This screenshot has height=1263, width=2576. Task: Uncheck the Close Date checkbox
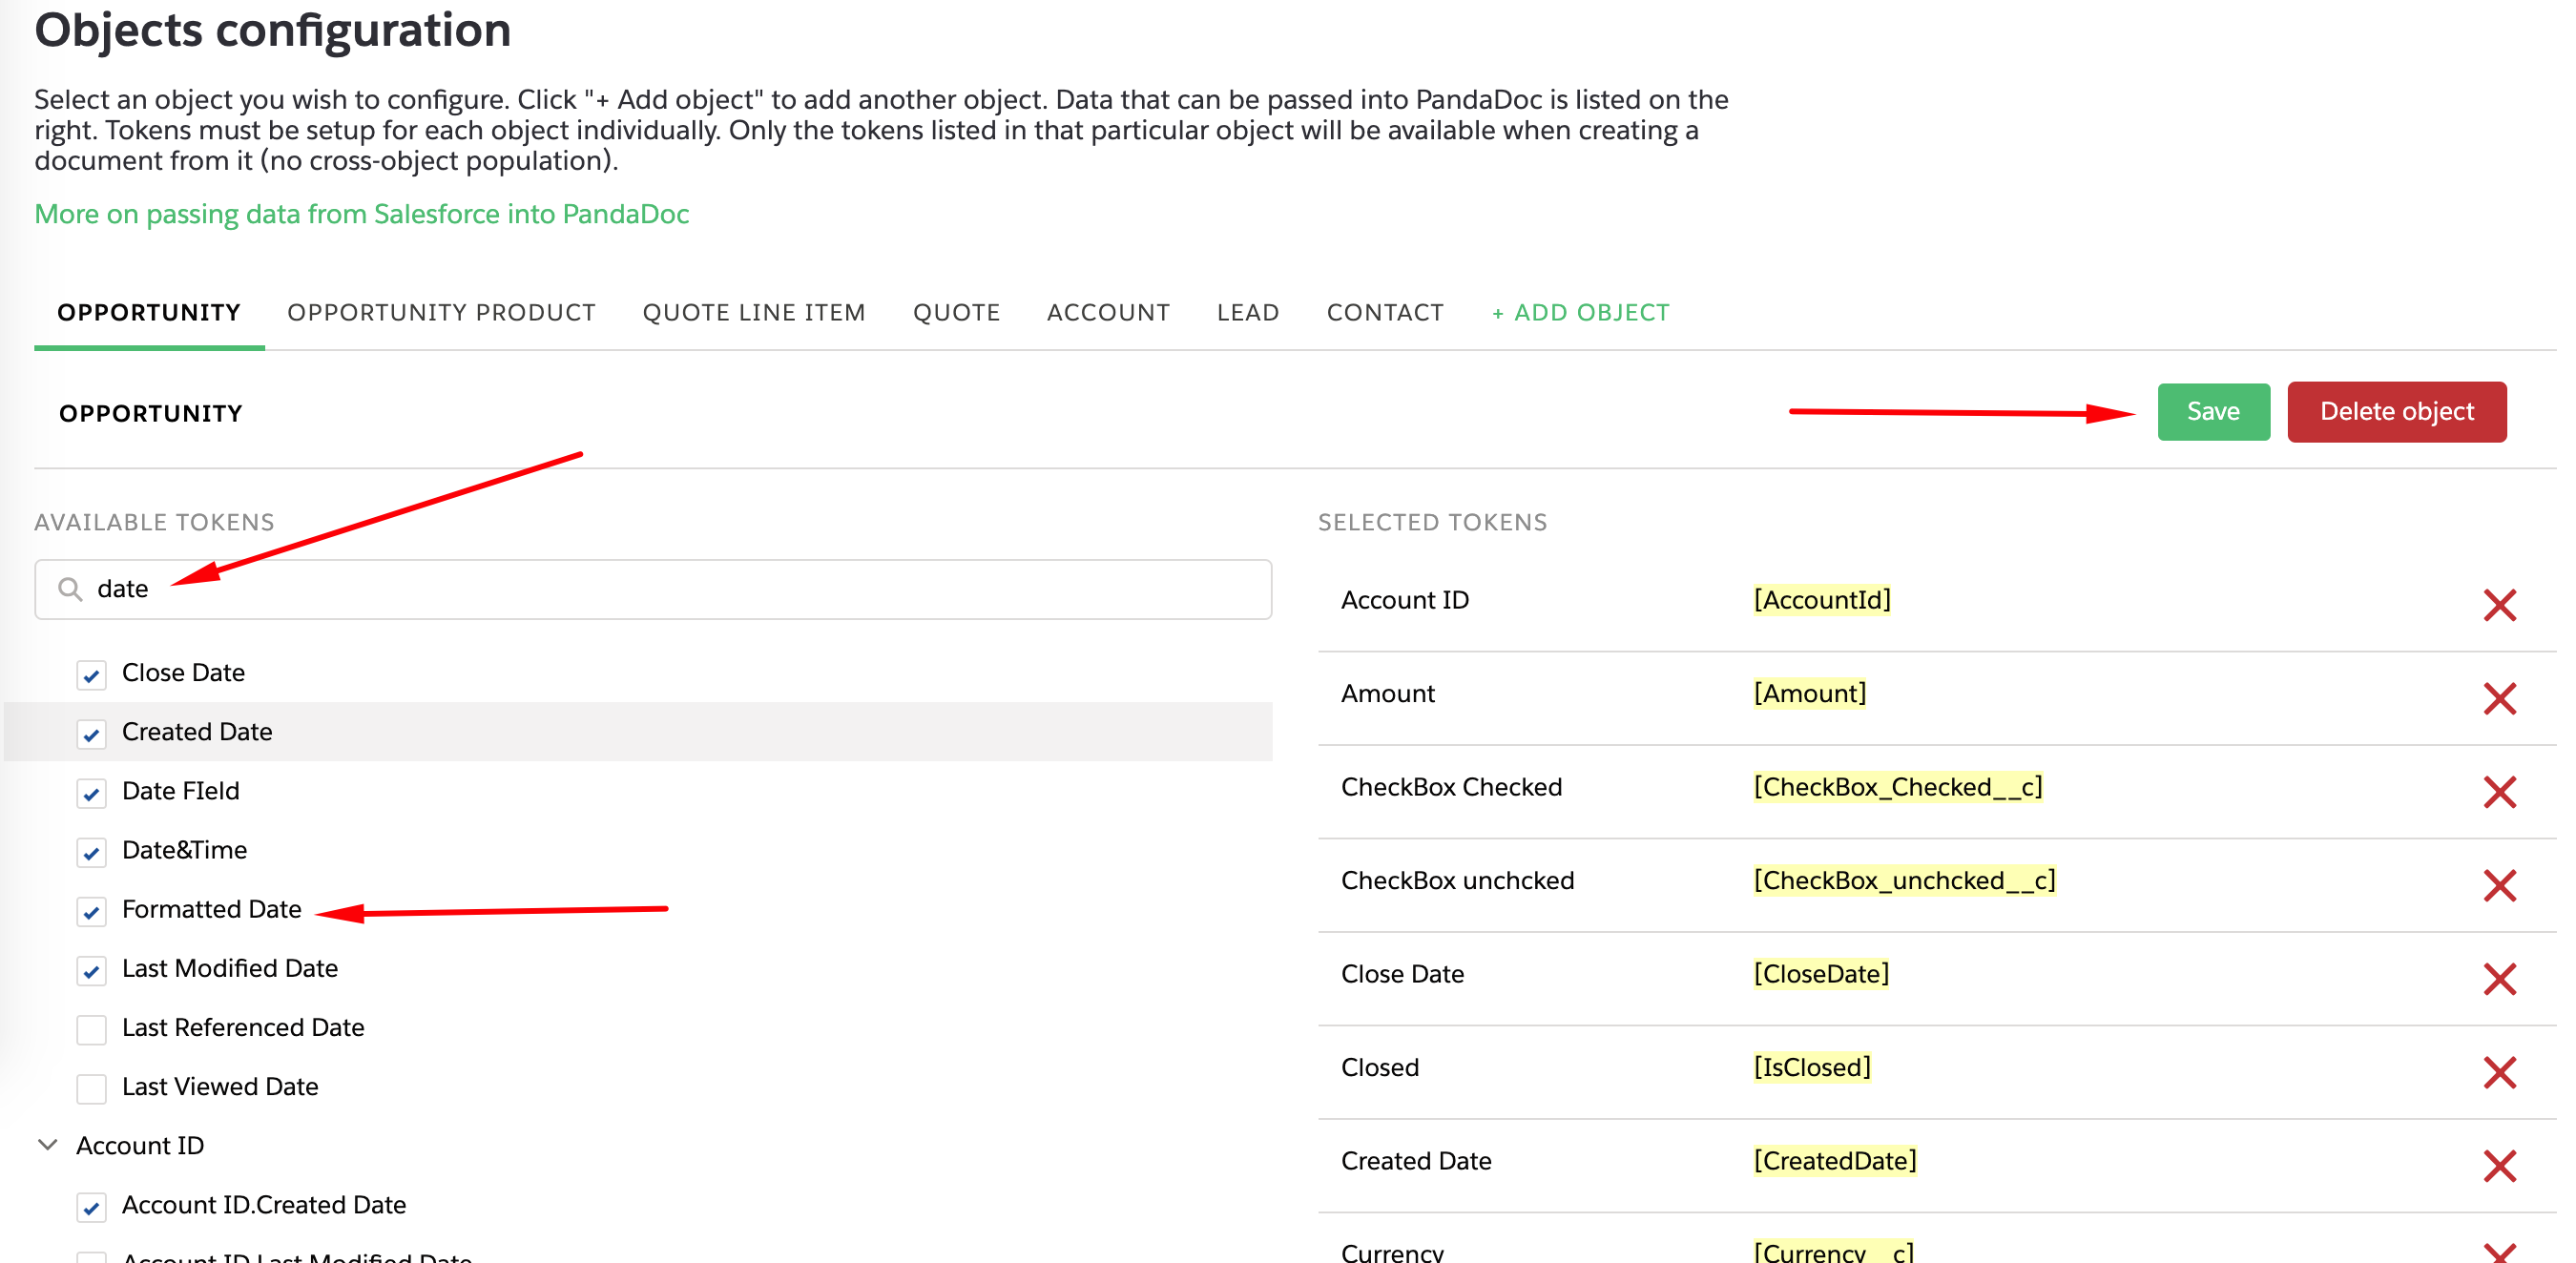[x=91, y=675]
